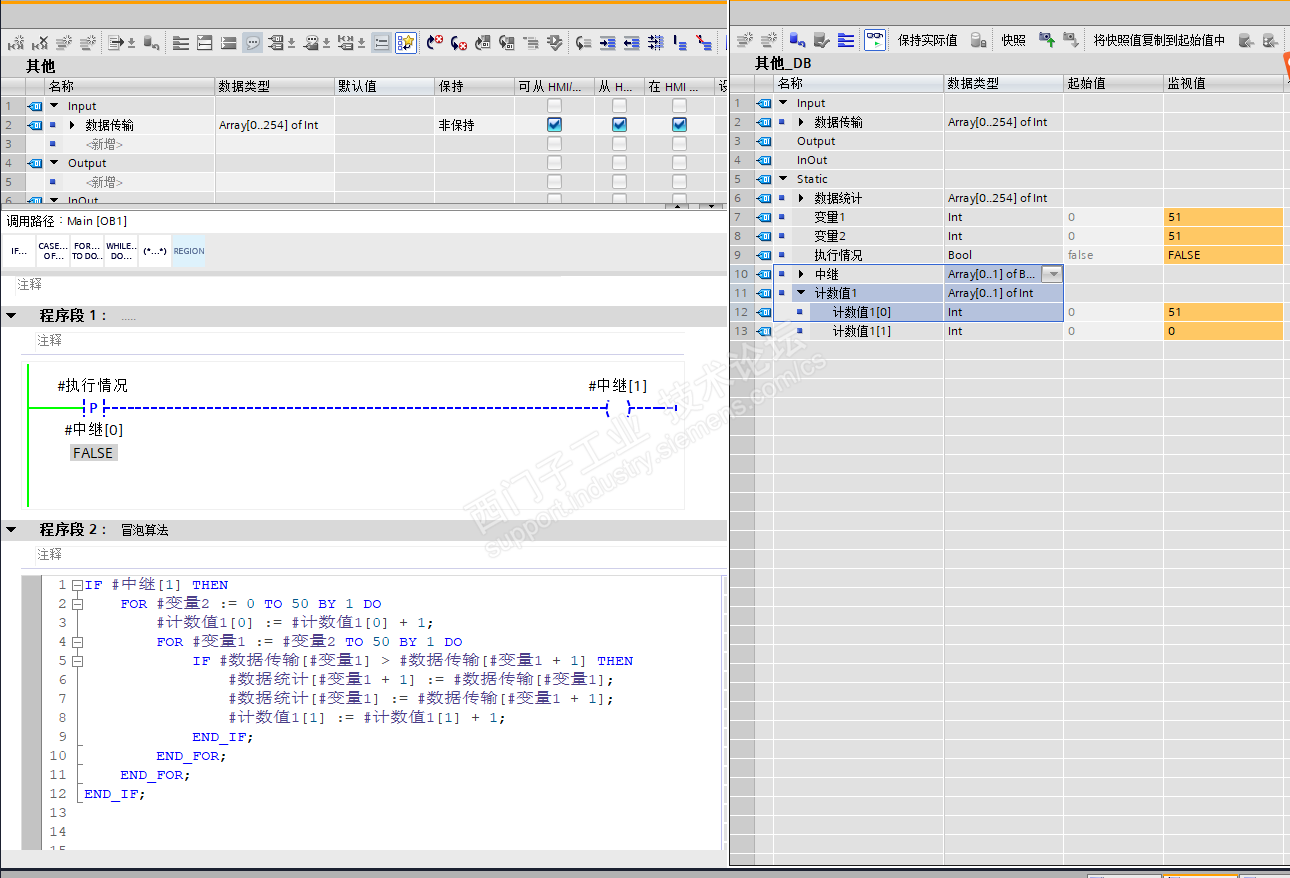This screenshot has height=878, width=1290.
Task: Toggle the 从 H... column checkbox for 数据传输
Action: 619,125
